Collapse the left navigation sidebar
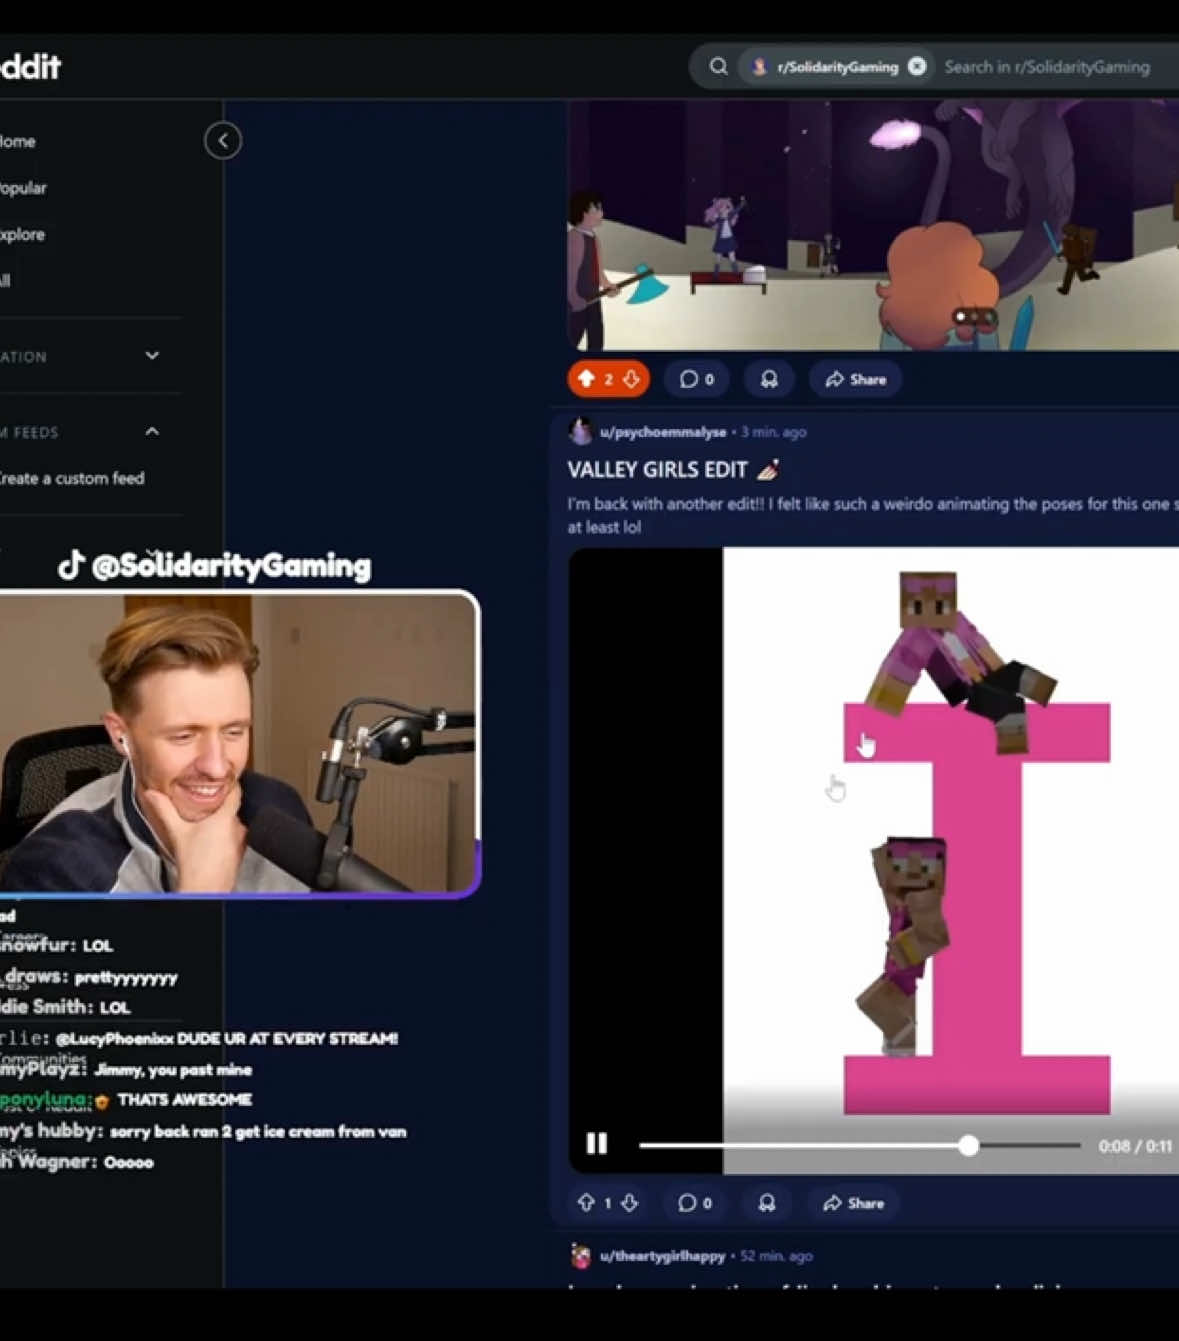The width and height of the screenshot is (1179, 1341). pos(223,141)
